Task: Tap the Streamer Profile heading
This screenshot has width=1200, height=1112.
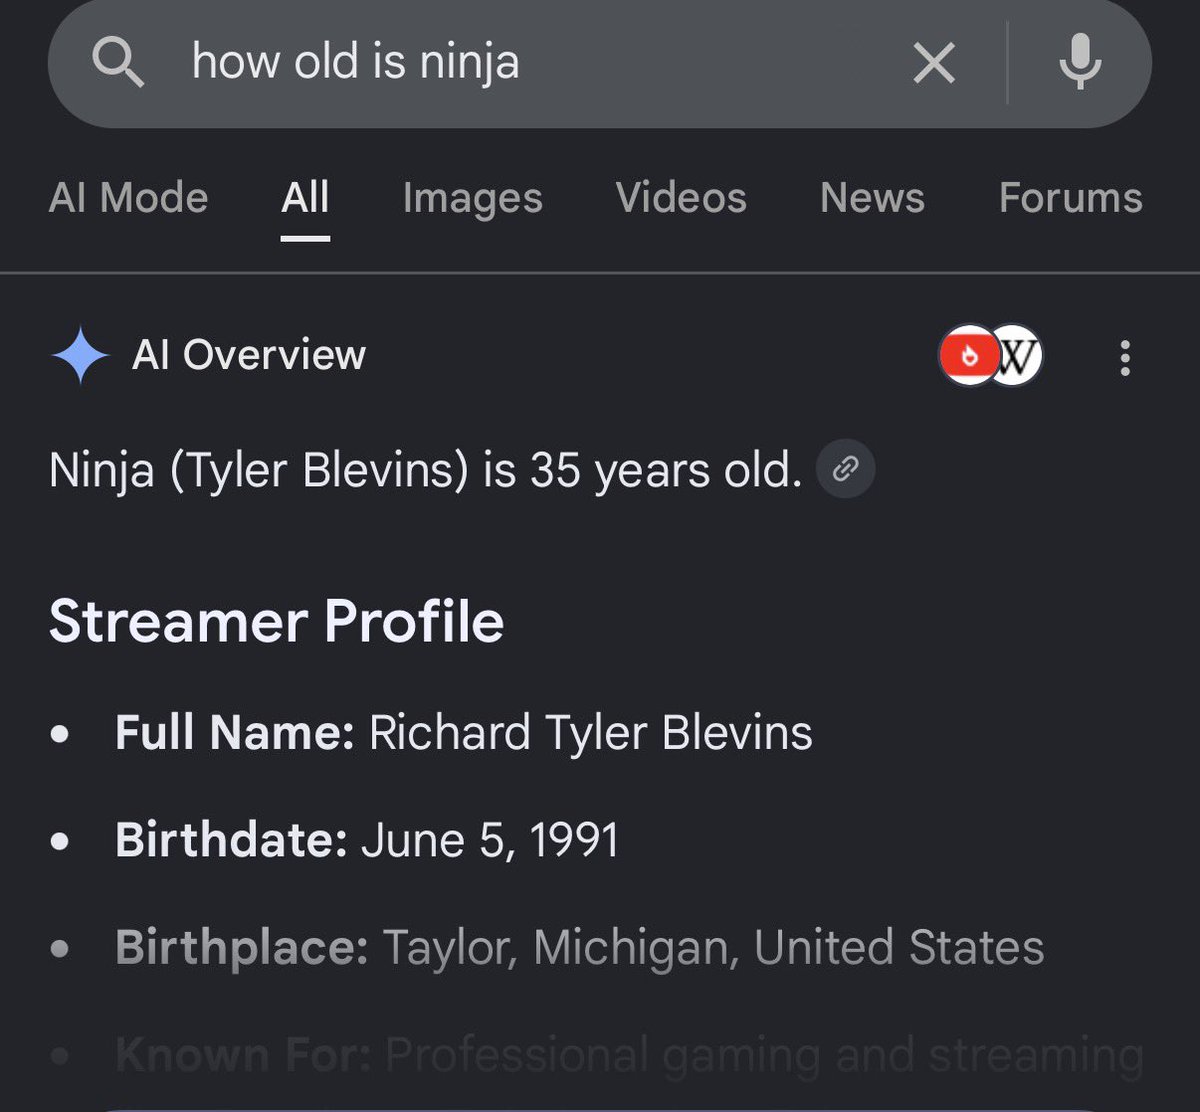Action: [x=276, y=622]
